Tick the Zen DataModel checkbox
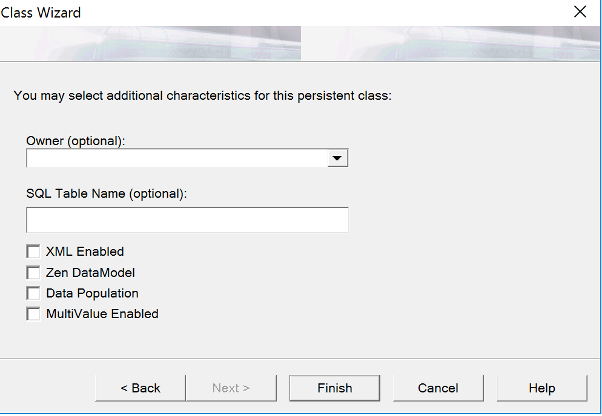Image resolution: width=602 pixels, height=416 pixels. 33,272
